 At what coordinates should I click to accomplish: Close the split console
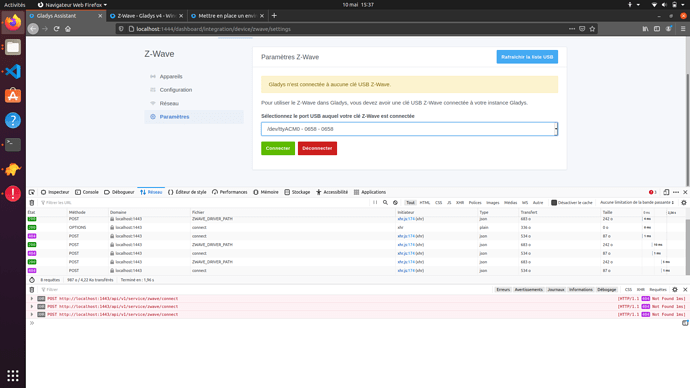point(685,289)
